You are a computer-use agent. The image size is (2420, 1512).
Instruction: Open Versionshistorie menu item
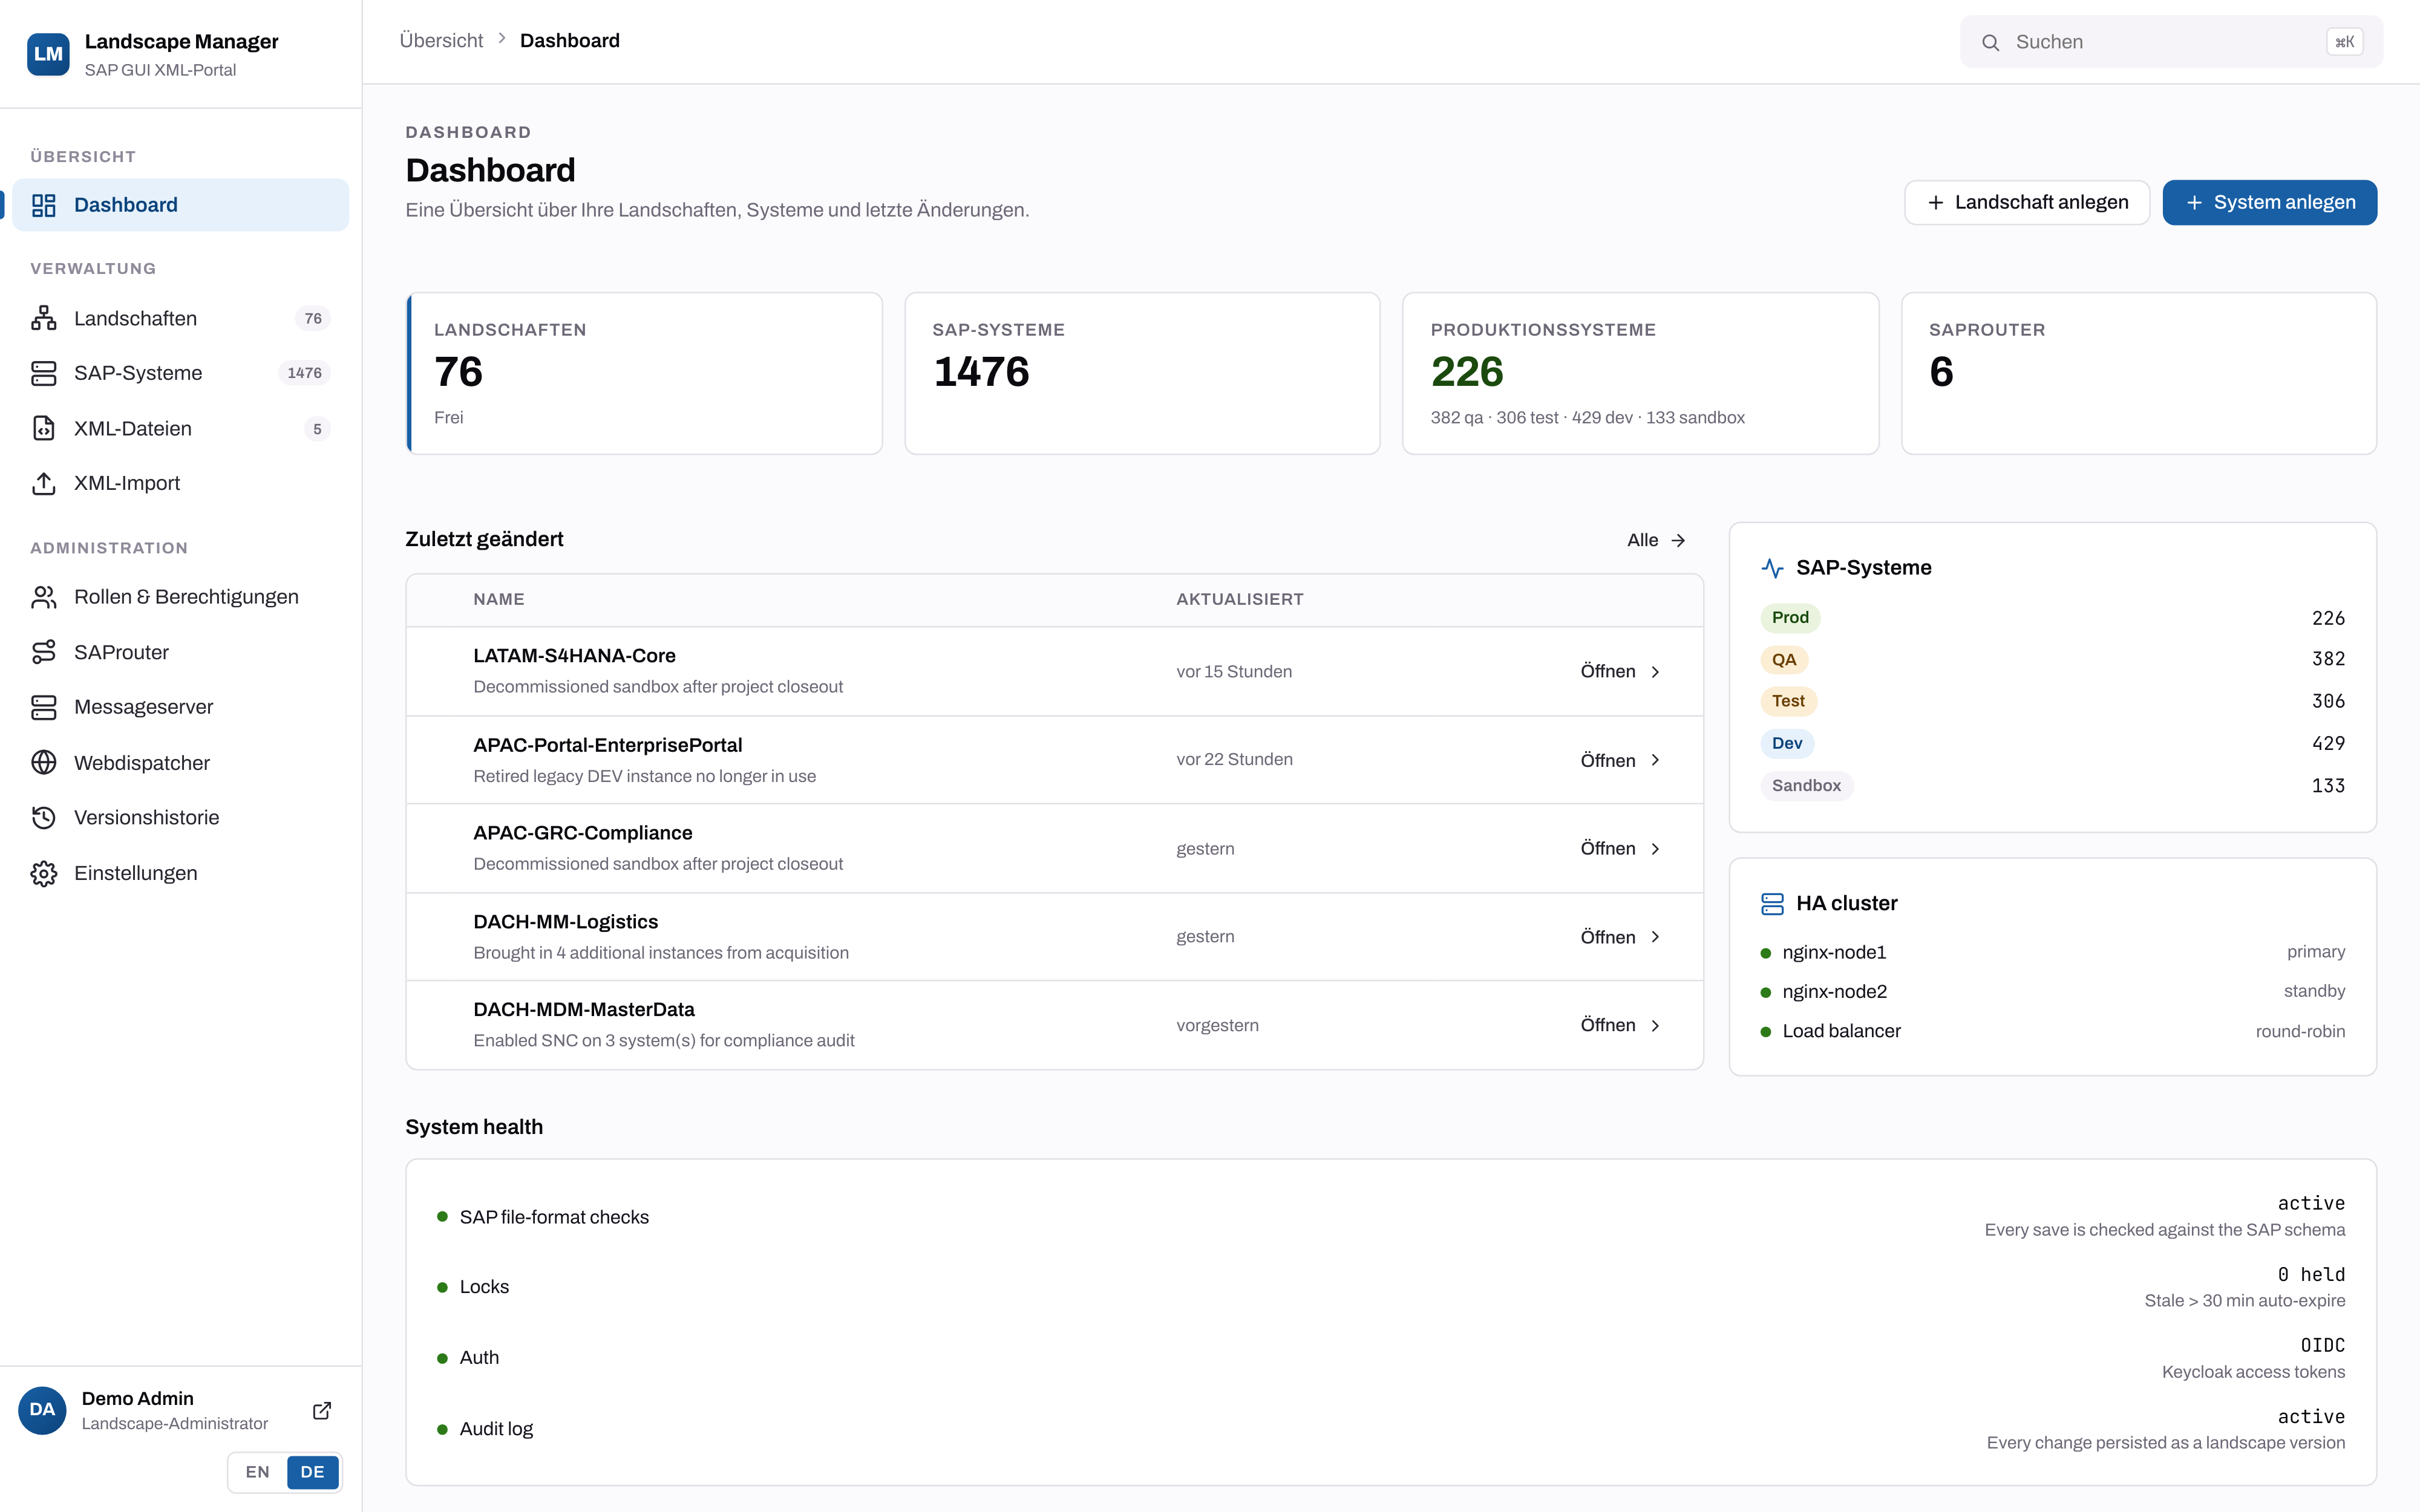pyautogui.click(x=181, y=818)
